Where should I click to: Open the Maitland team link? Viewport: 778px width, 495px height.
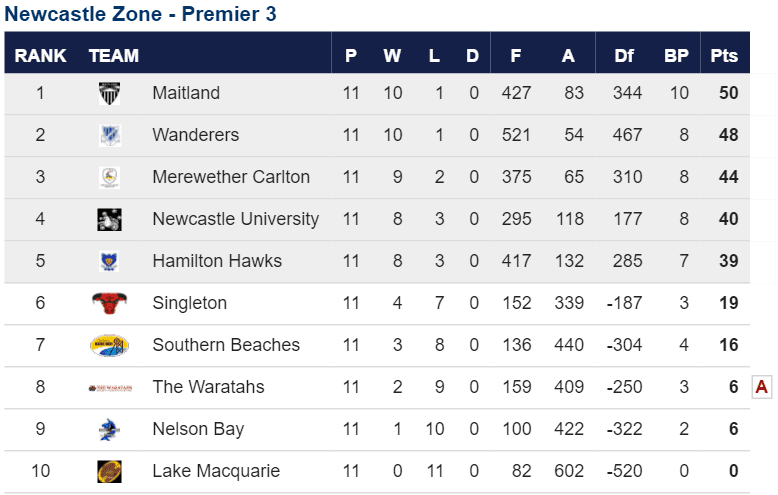(x=186, y=93)
